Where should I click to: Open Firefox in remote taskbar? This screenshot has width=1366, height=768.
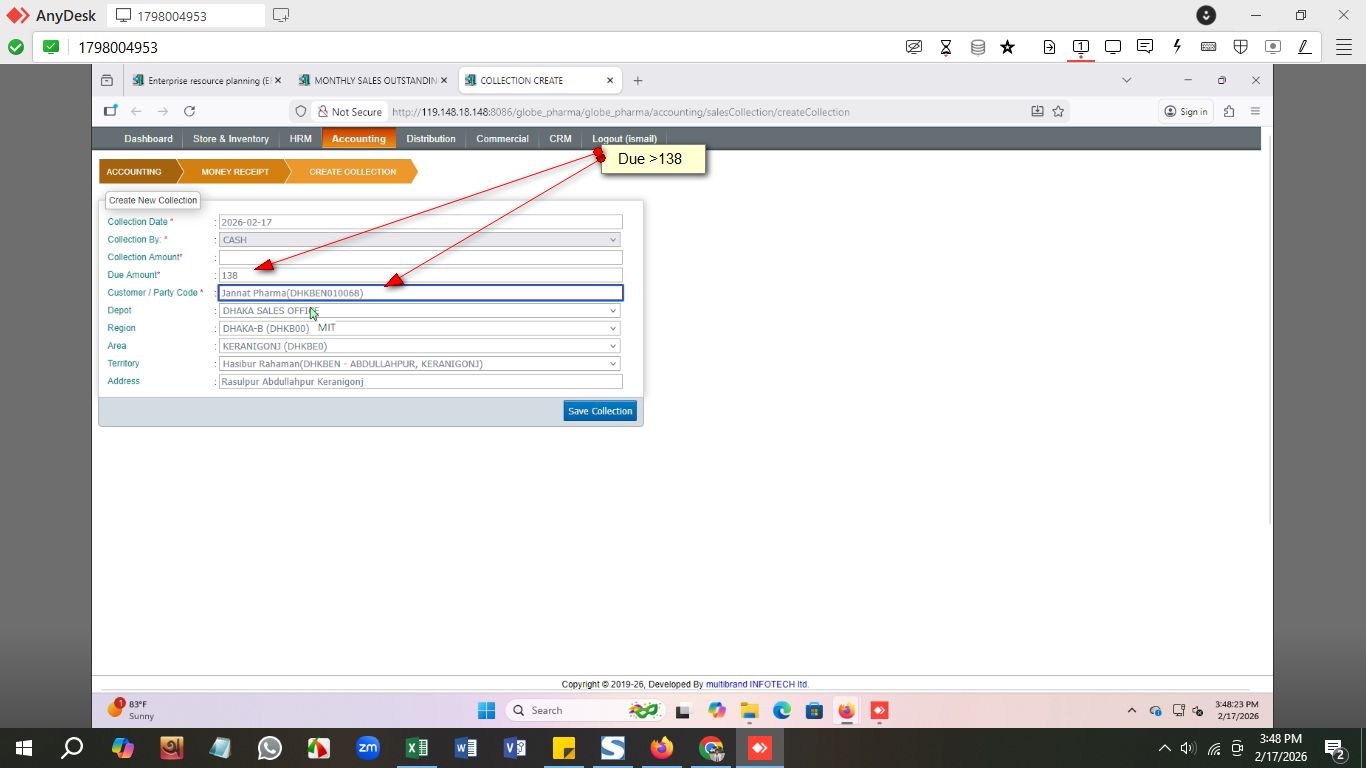click(x=846, y=710)
